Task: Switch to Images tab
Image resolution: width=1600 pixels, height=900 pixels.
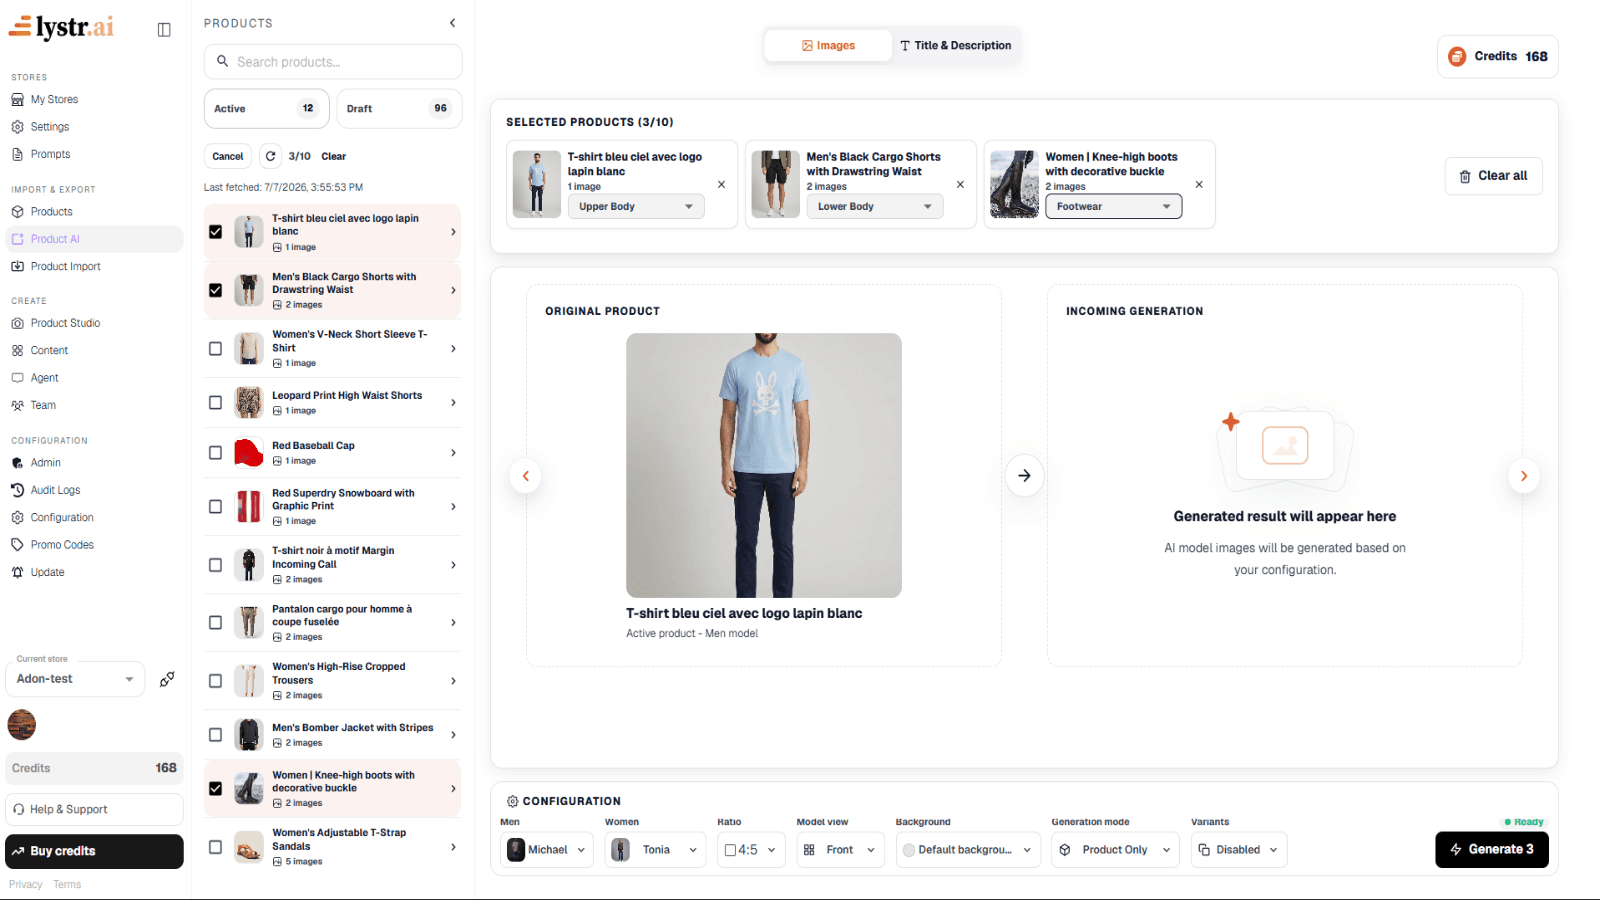Action: pos(828,46)
